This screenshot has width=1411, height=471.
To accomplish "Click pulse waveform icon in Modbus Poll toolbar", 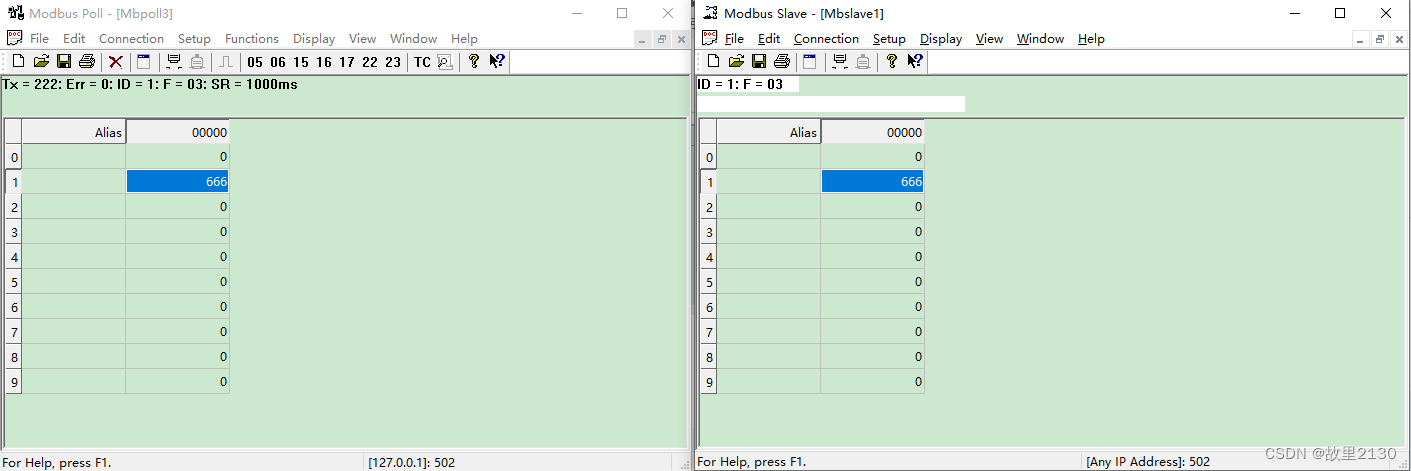I will coord(227,62).
